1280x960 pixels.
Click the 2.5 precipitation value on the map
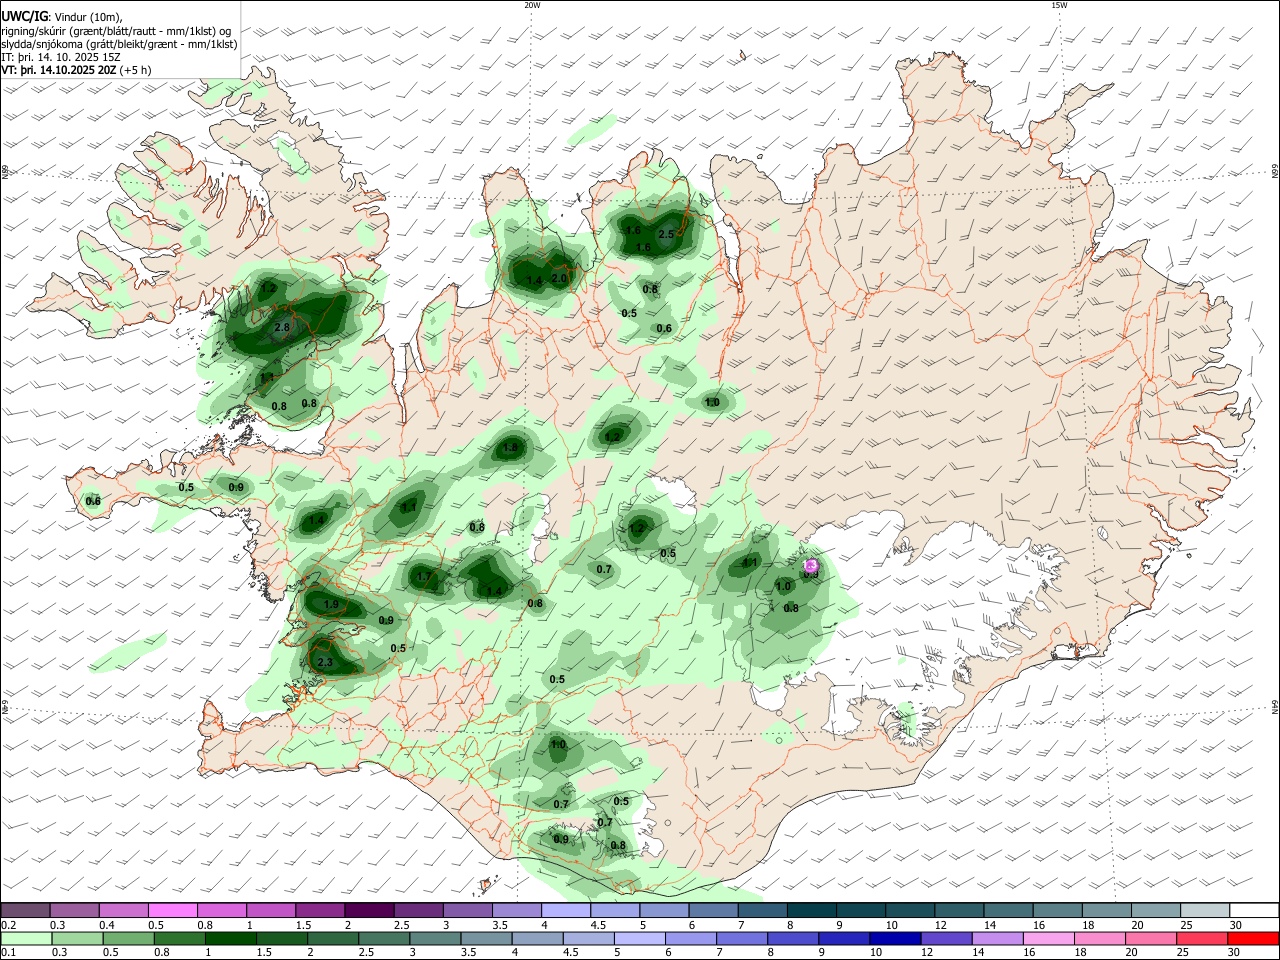click(665, 234)
